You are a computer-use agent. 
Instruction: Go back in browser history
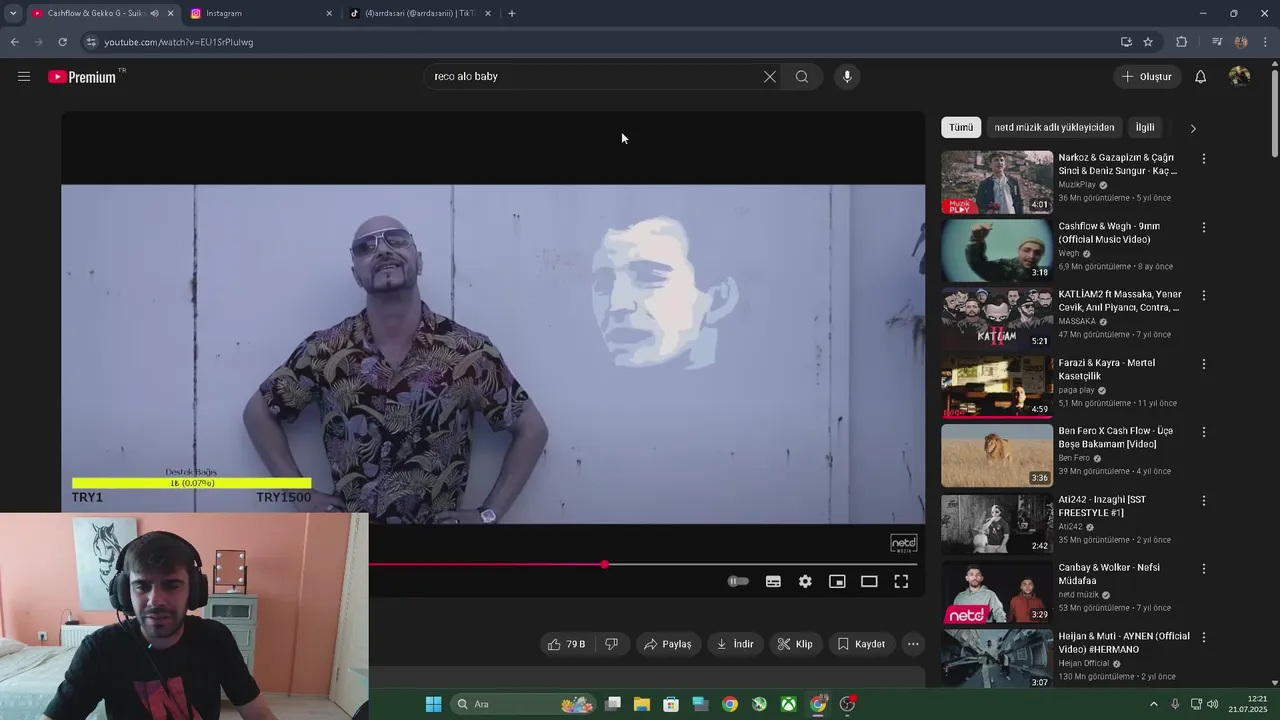[14, 42]
